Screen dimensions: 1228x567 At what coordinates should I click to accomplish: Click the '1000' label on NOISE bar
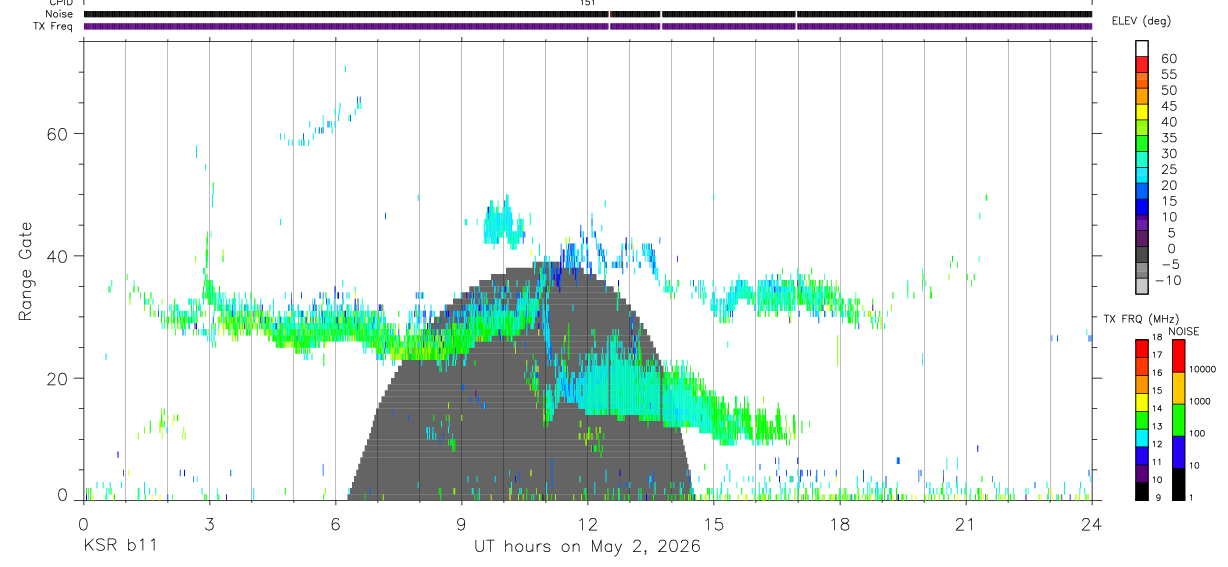pyautogui.click(x=1202, y=401)
